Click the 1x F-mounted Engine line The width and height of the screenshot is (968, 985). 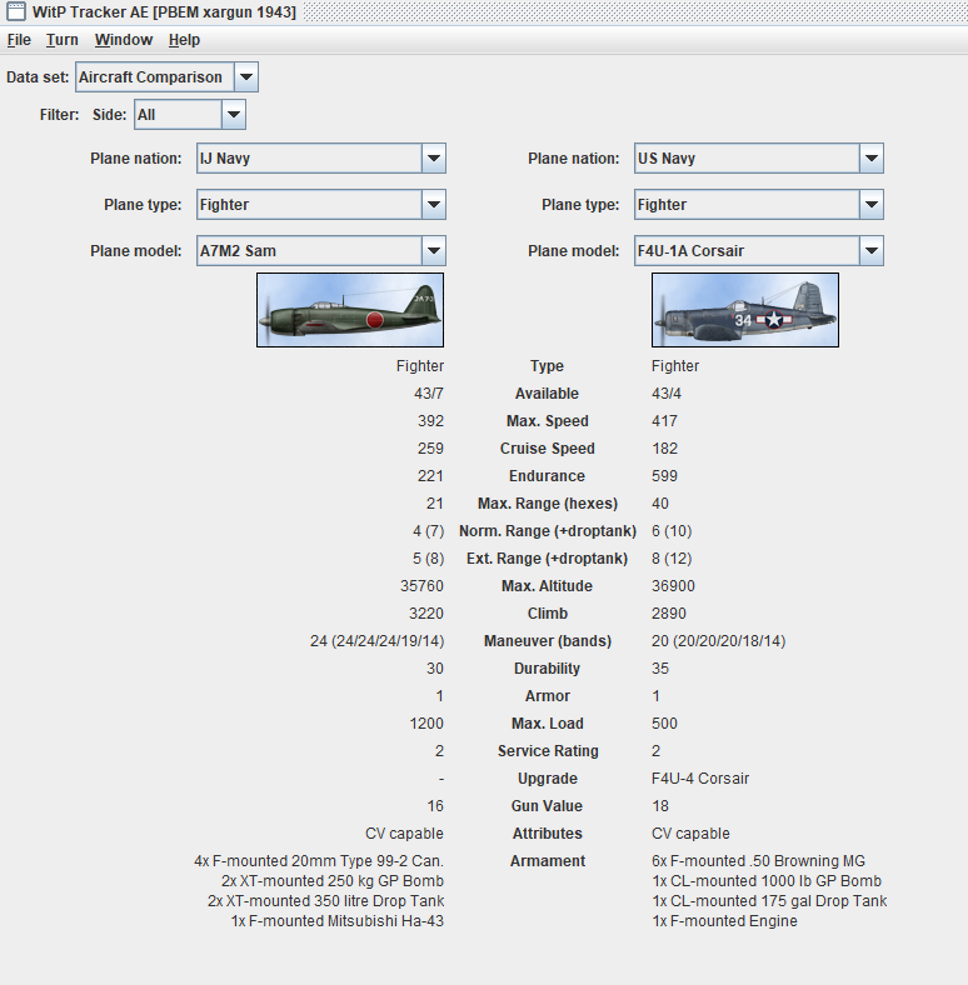pos(724,922)
